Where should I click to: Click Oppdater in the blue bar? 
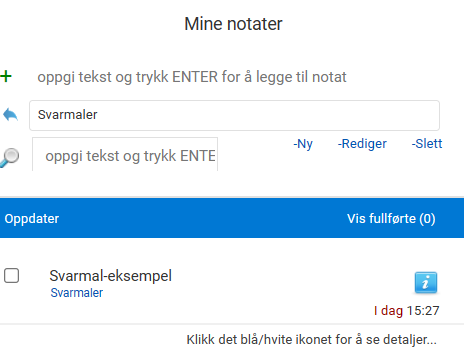click(32, 219)
